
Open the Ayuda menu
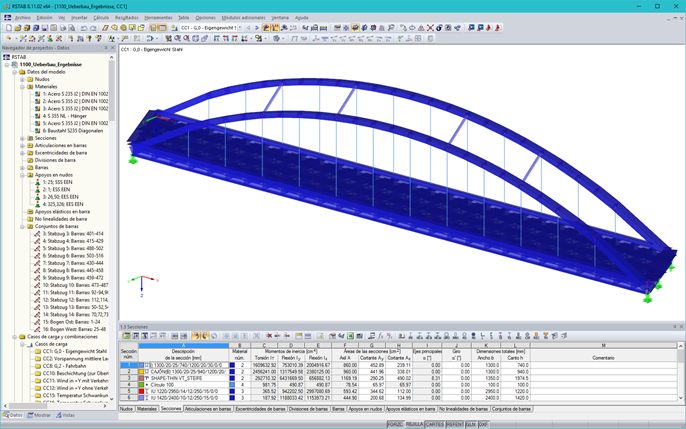tap(301, 17)
